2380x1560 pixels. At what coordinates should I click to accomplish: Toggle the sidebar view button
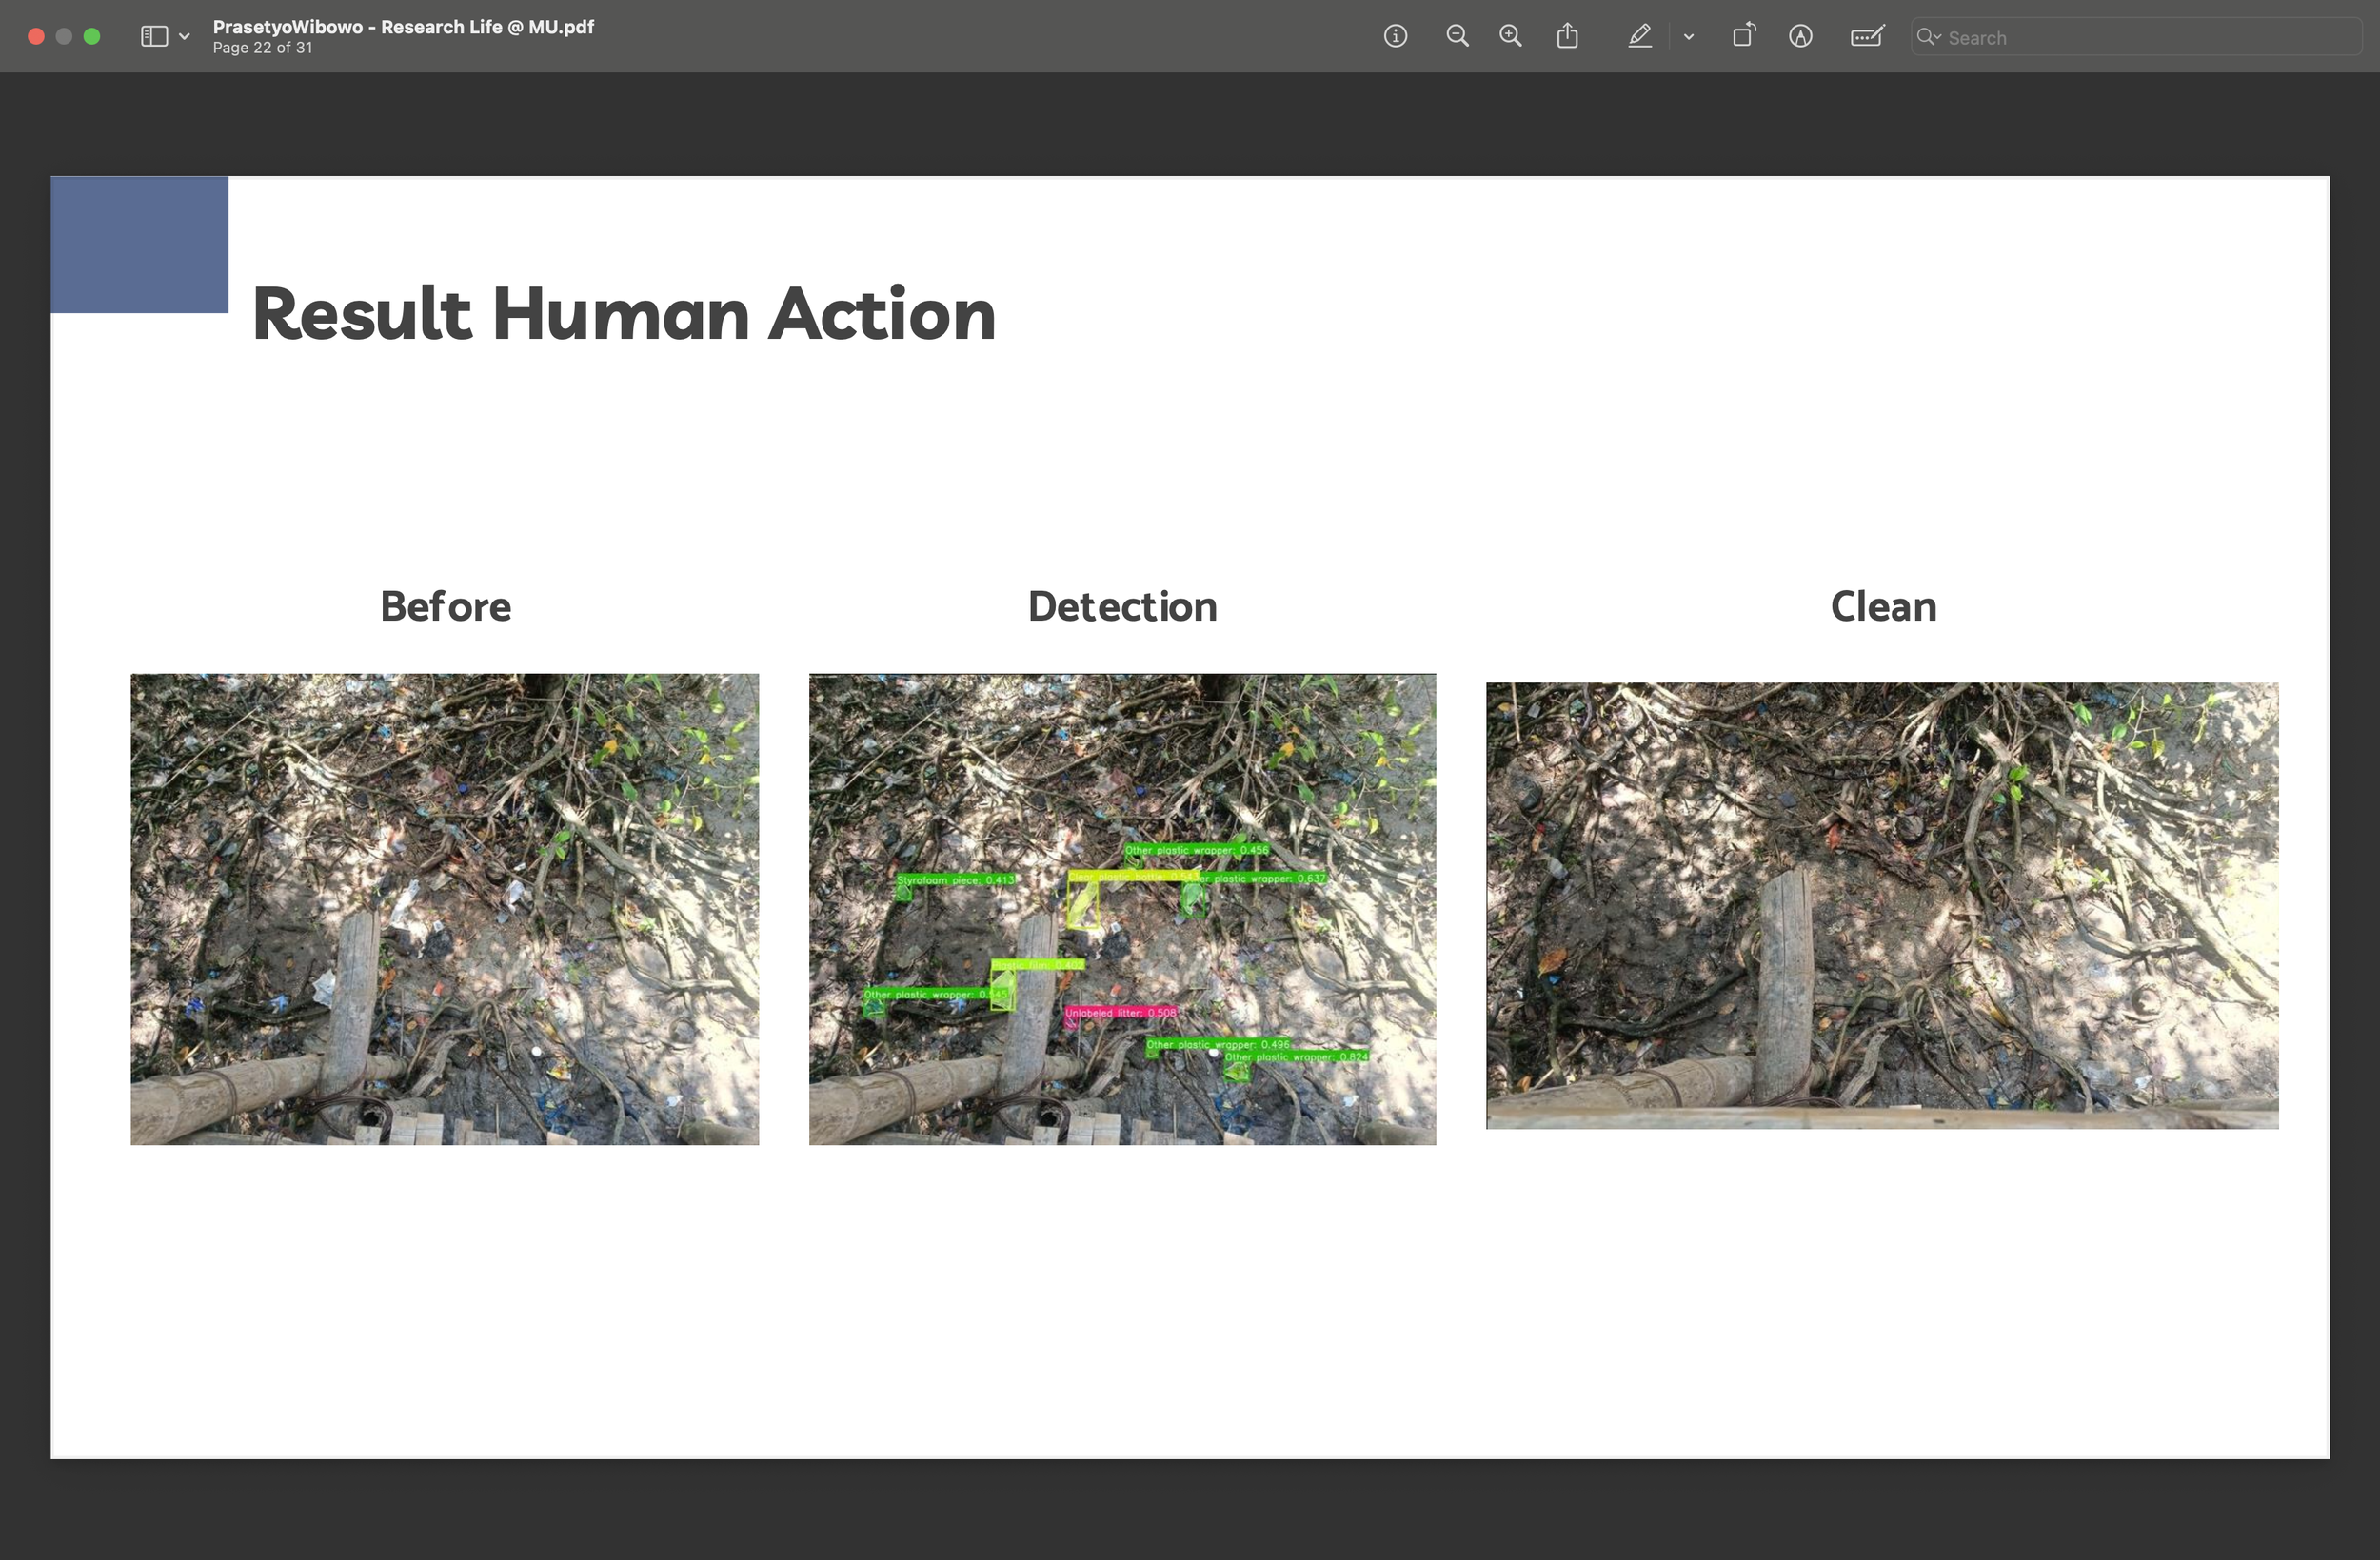coord(154,37)
